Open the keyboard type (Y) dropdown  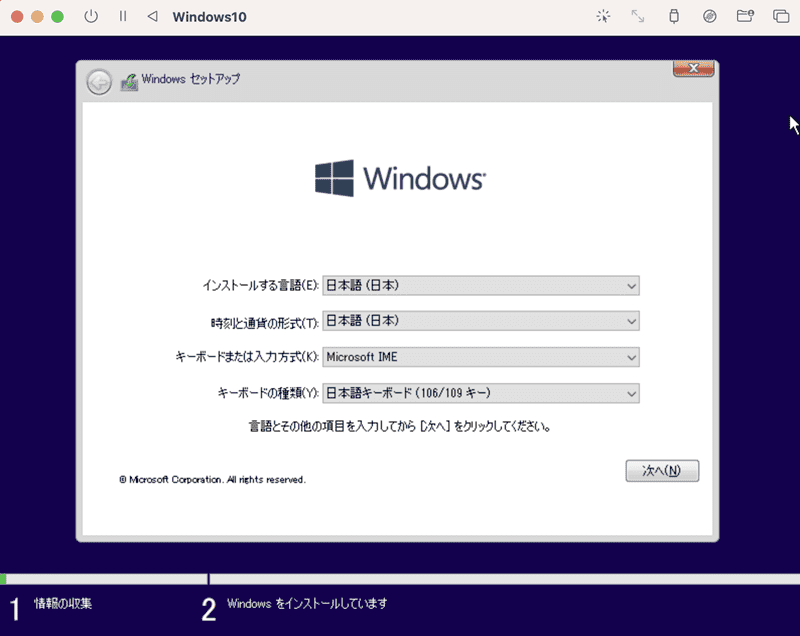point(481,393)
